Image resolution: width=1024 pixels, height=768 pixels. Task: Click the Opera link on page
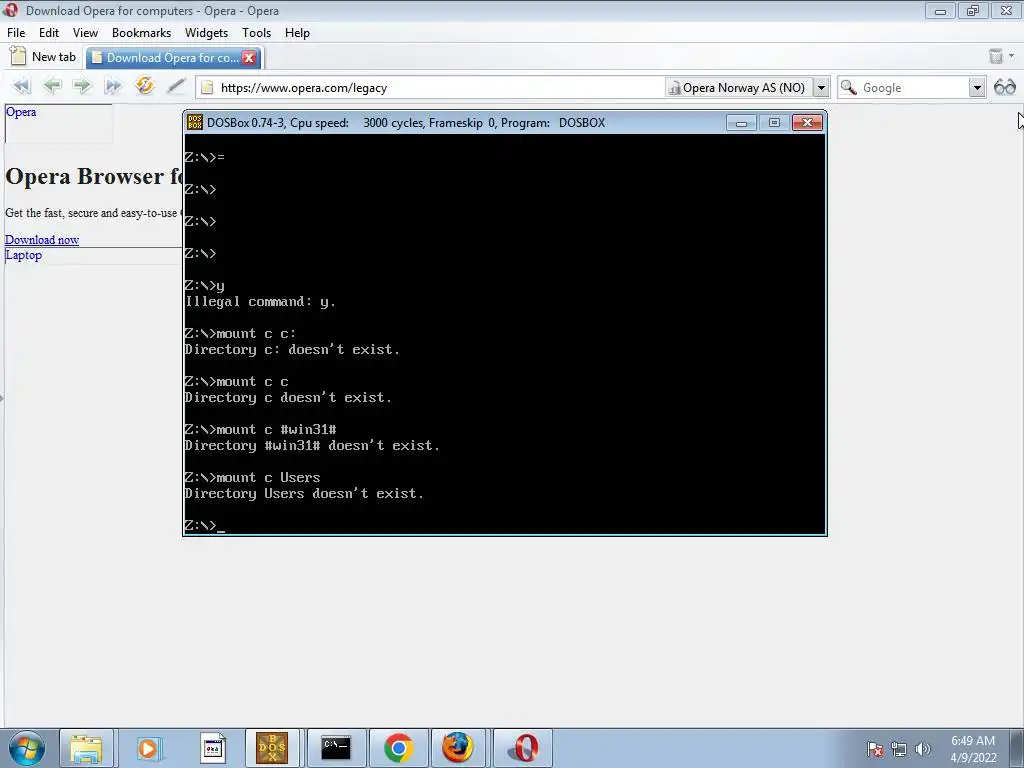click(x=21, y=112)
